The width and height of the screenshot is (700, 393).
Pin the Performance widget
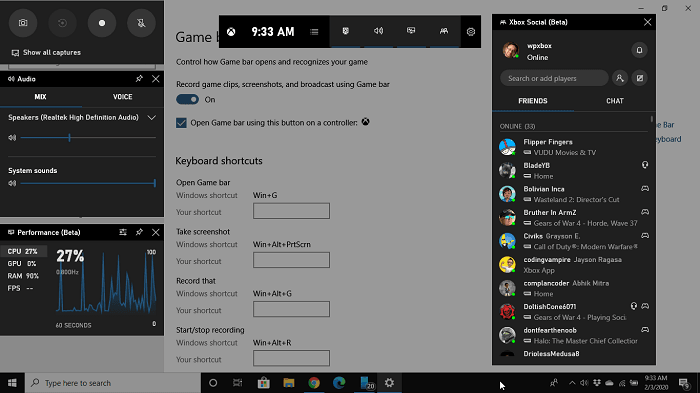[139, 232]
